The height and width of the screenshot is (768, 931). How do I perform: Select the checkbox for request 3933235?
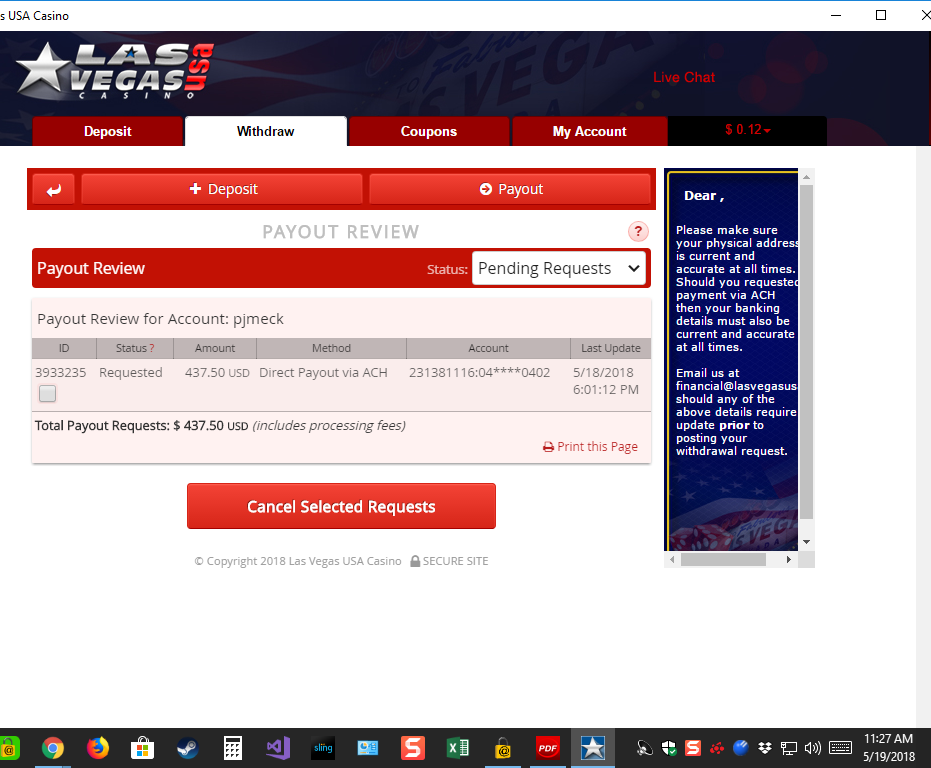pyautogui.click(x=48, y=393)
